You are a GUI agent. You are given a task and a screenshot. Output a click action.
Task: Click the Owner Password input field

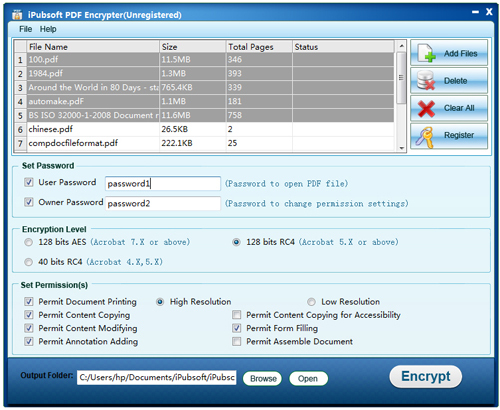[163, 203]
